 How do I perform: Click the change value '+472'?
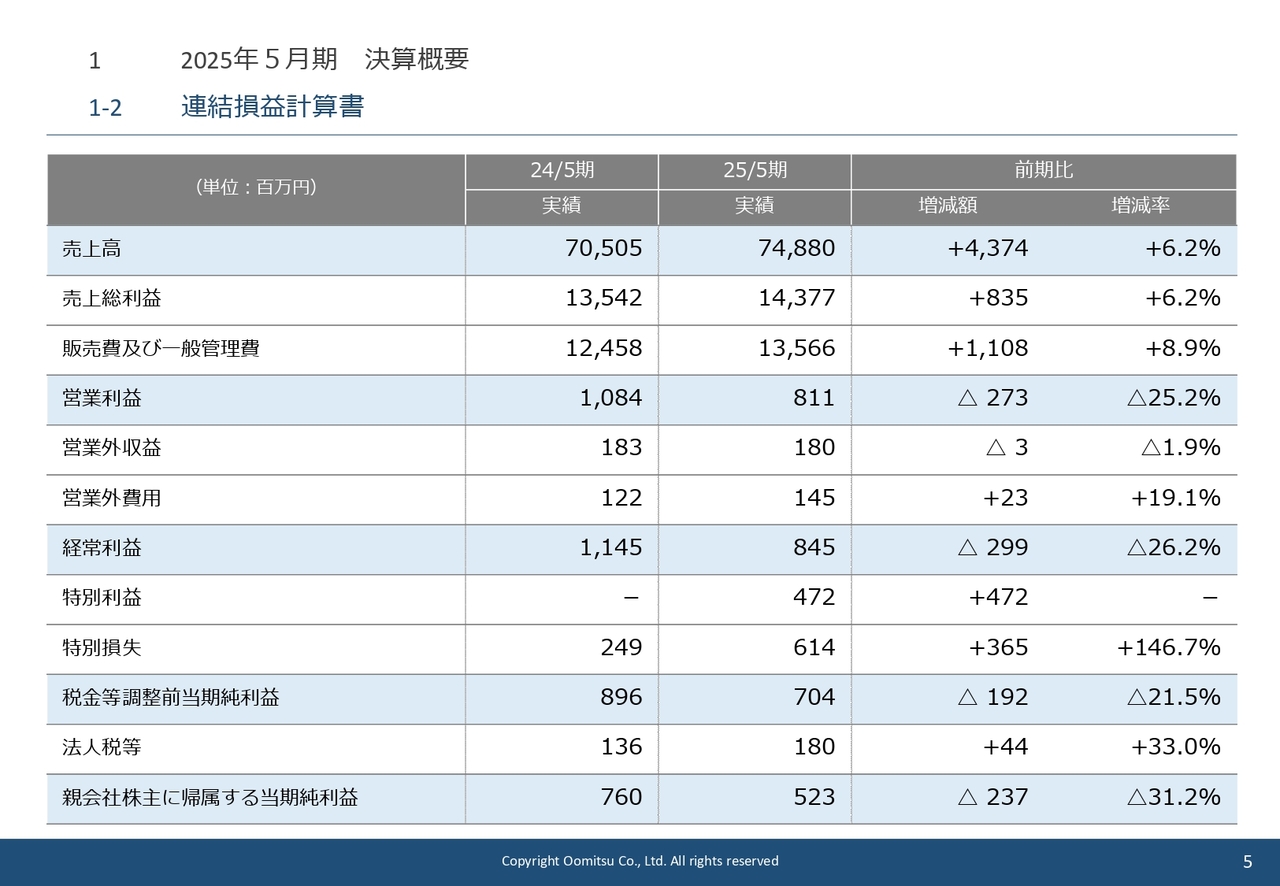click(x=998, y=597)
